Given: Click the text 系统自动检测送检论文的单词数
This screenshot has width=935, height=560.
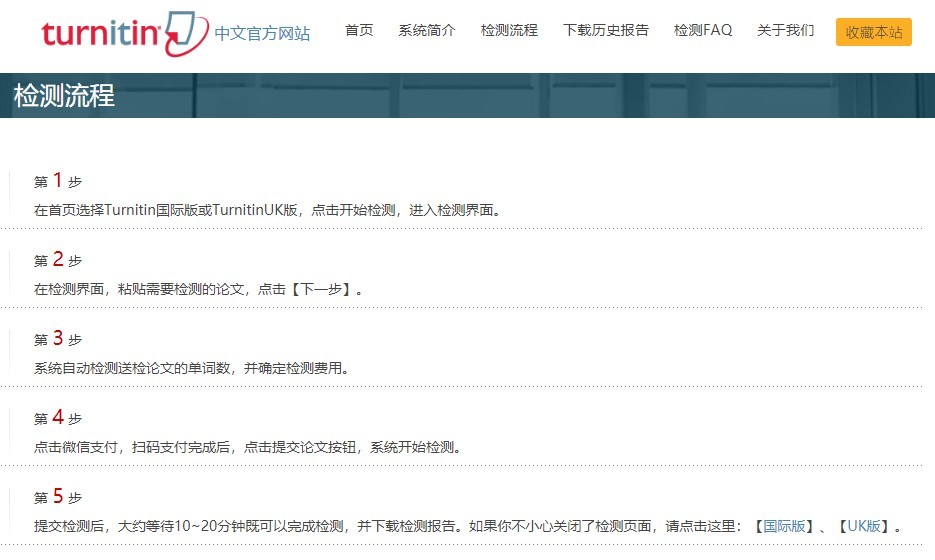Looking at the screenshot, I should point(132,368).
